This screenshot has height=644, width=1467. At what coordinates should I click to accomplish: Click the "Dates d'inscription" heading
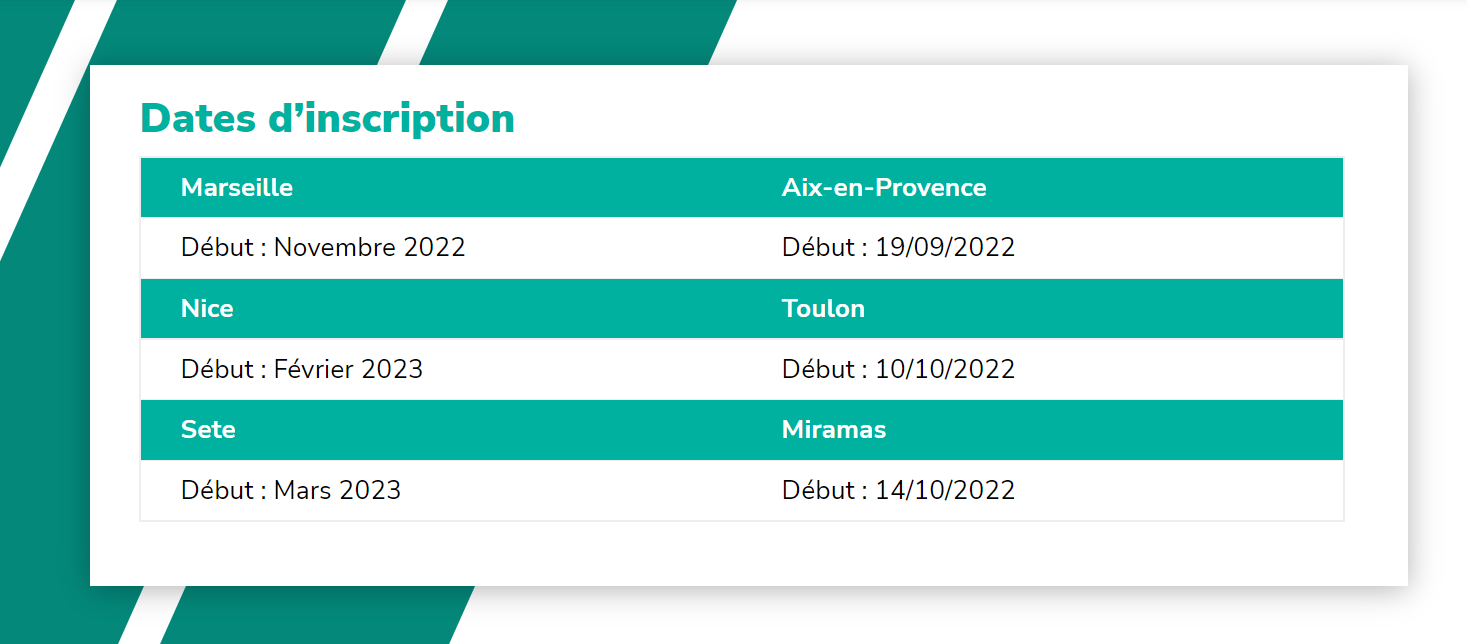(327, 119)
